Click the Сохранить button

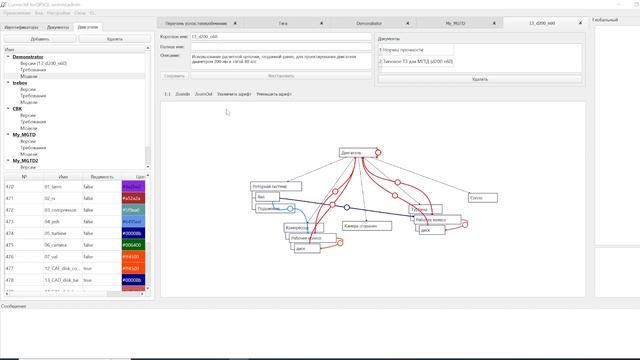click(174, 76)
